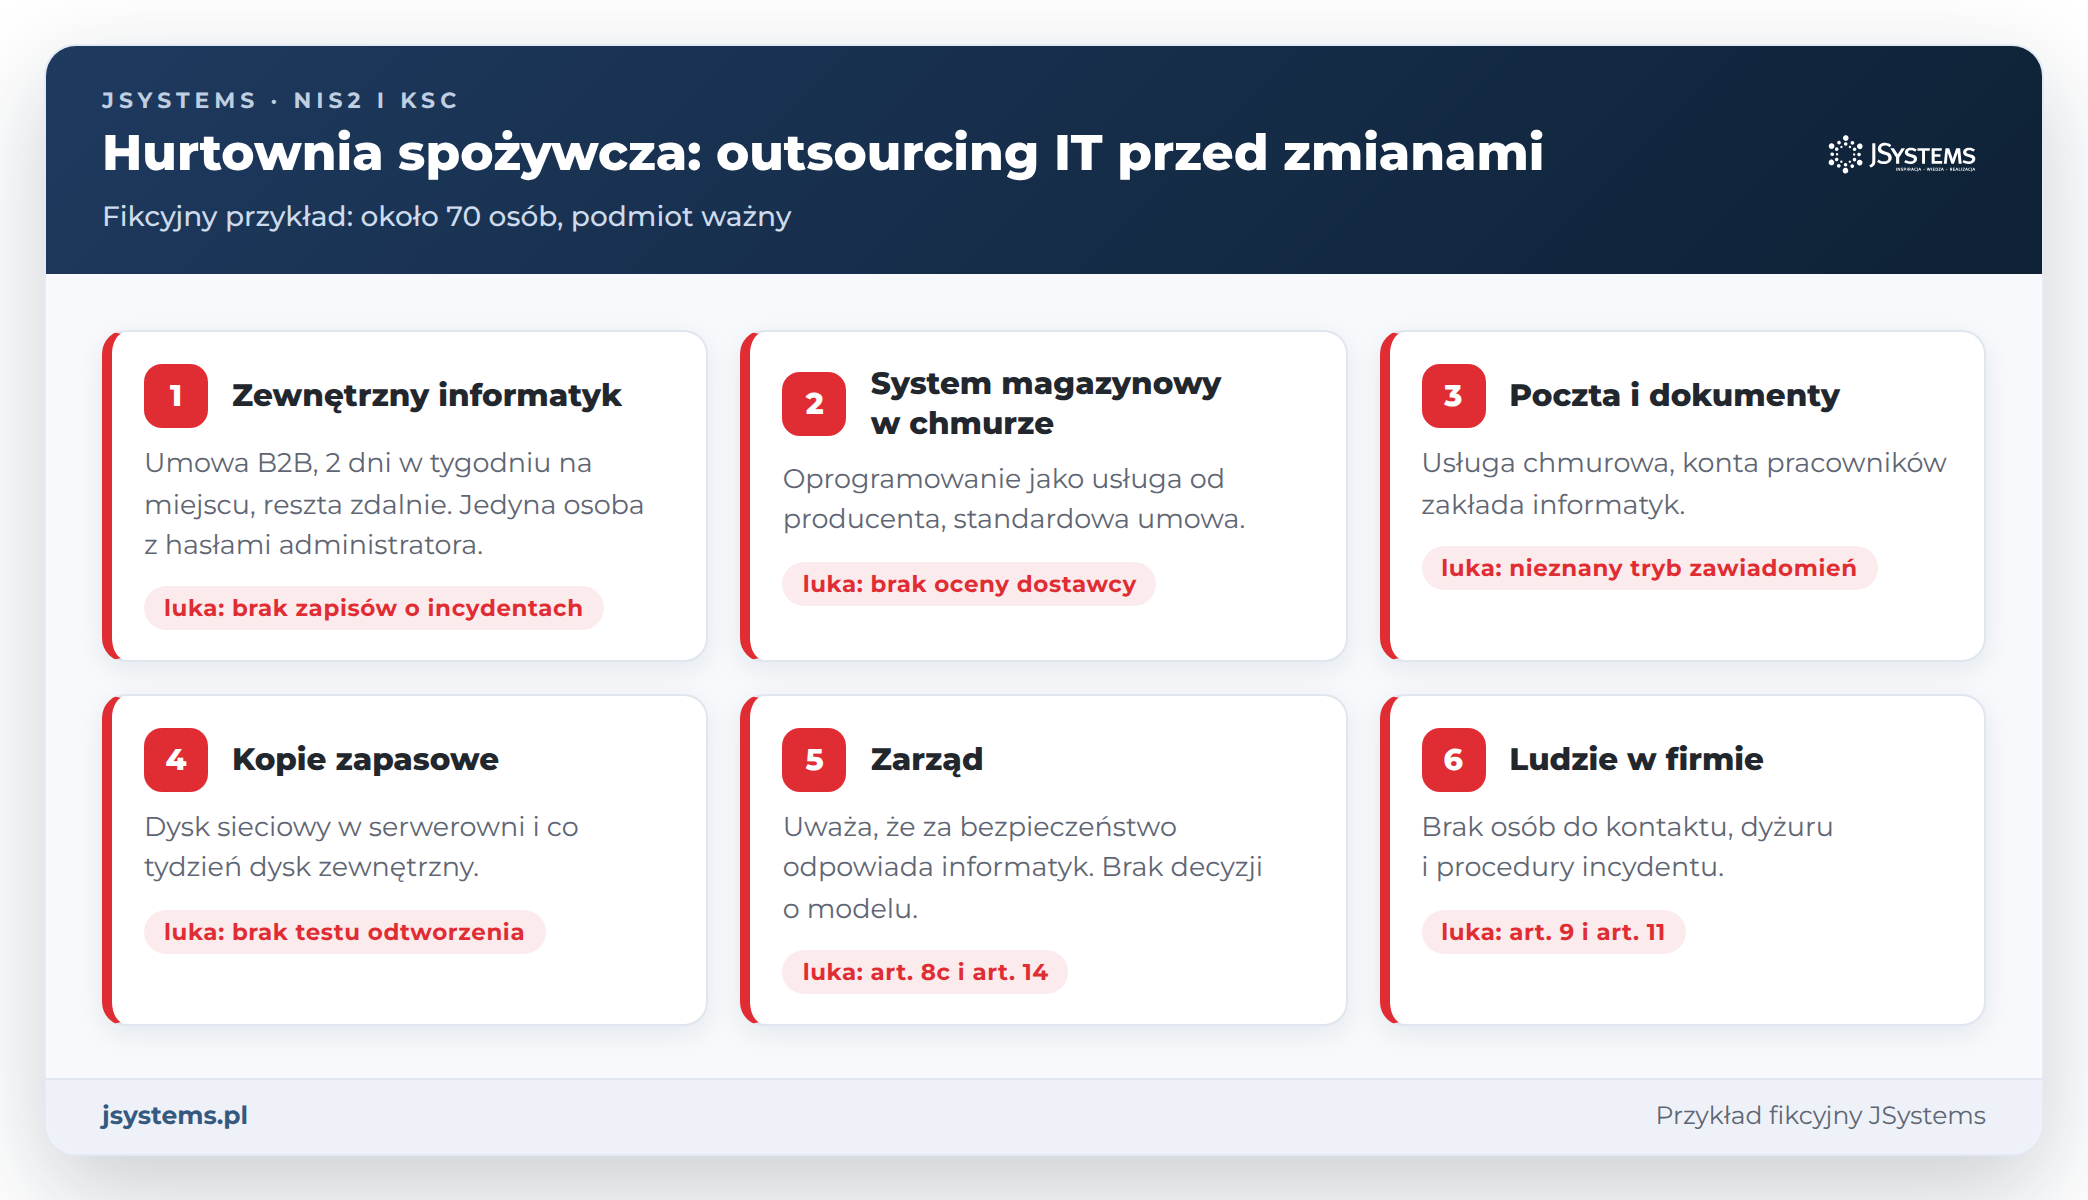
Task: Click the text "Usługa chmurowa, konta pracowników"
Action: click(x=1684, y=463)
